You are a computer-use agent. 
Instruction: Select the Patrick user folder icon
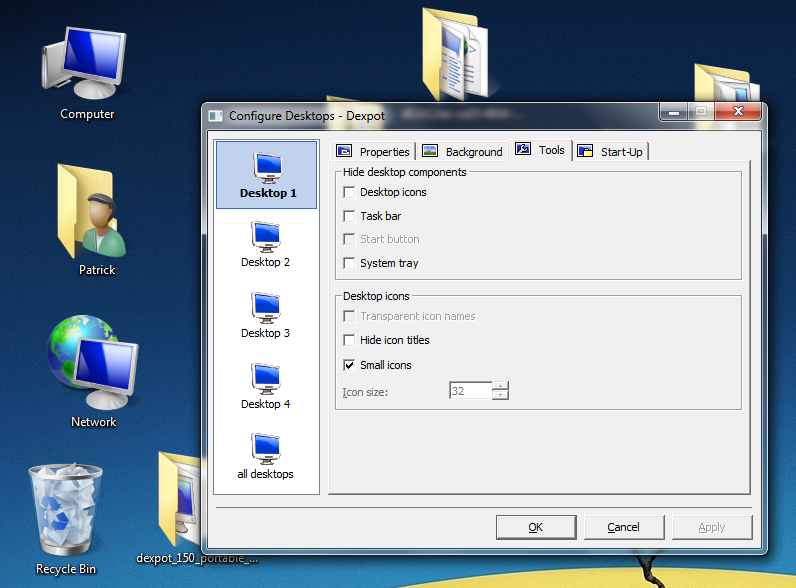click(x=91, y=211)
